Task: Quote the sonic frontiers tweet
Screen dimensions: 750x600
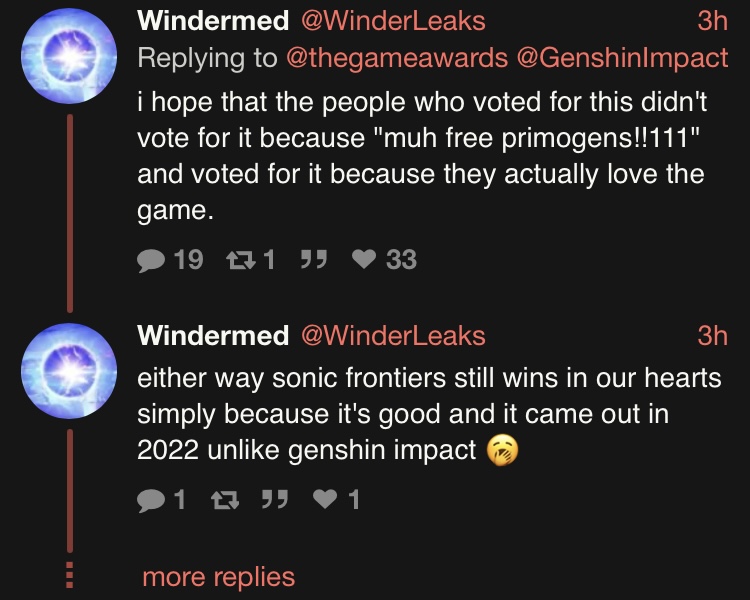Action: (275, 500)
